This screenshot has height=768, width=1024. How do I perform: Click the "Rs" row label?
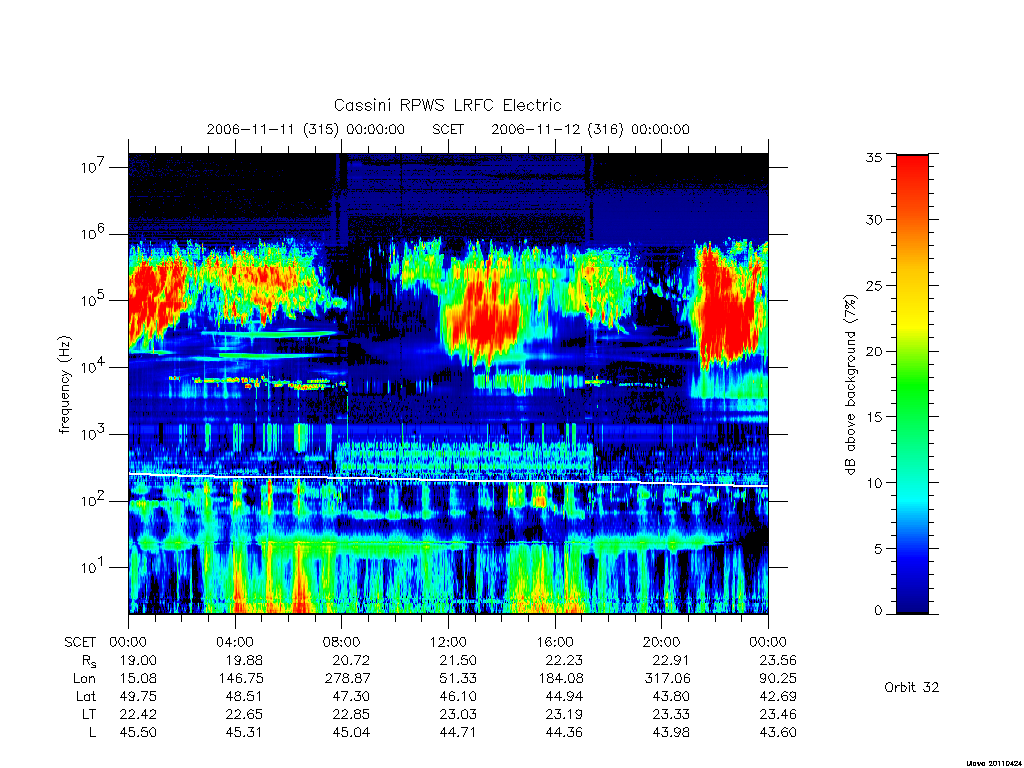click(89, 661)
